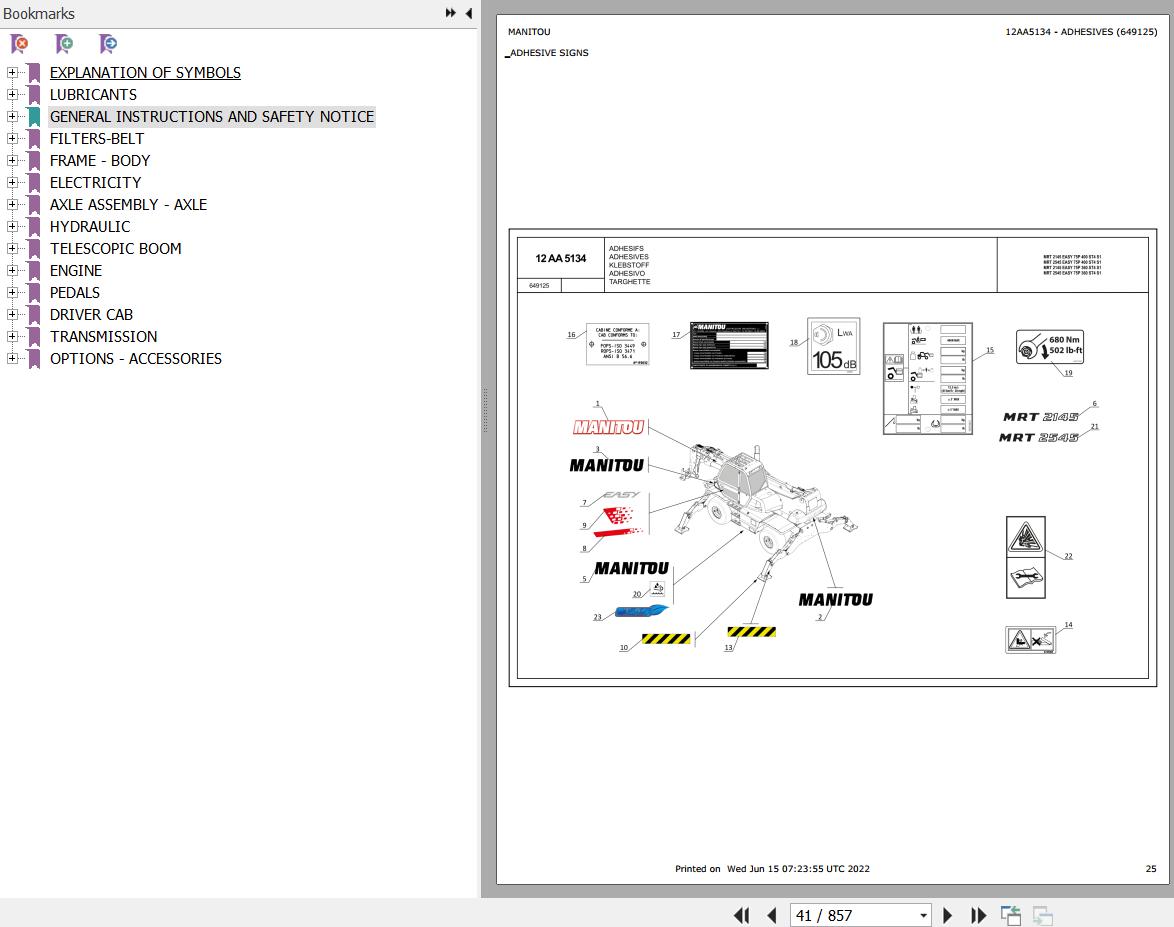Select the FRAME - BODY bookmark
This screenshot has width=1174, height=927.
point(100,160)
